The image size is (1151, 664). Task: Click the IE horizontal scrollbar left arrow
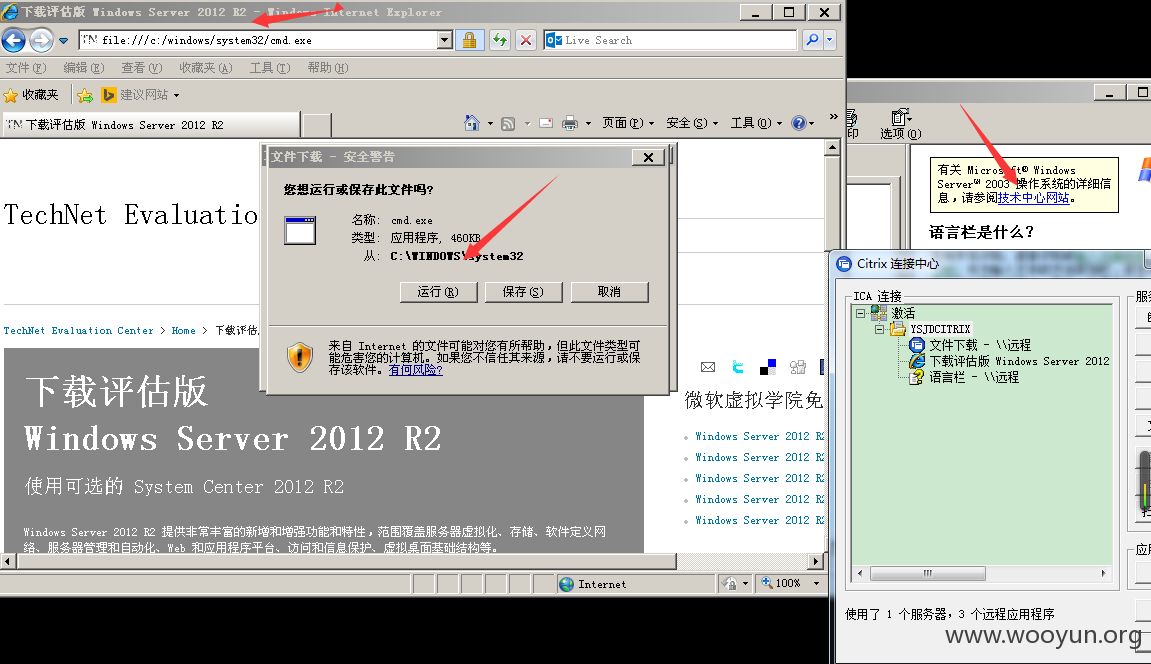[x=8, y=561]
